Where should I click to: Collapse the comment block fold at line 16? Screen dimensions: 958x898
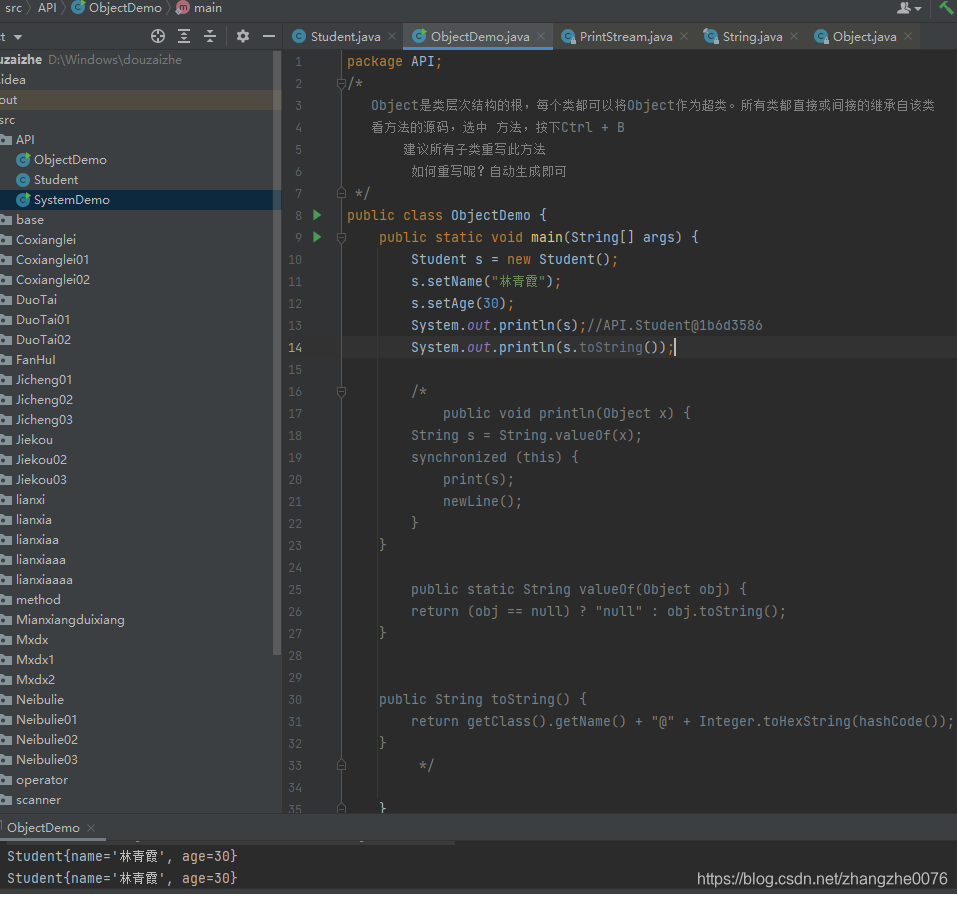tap(340, 390)
